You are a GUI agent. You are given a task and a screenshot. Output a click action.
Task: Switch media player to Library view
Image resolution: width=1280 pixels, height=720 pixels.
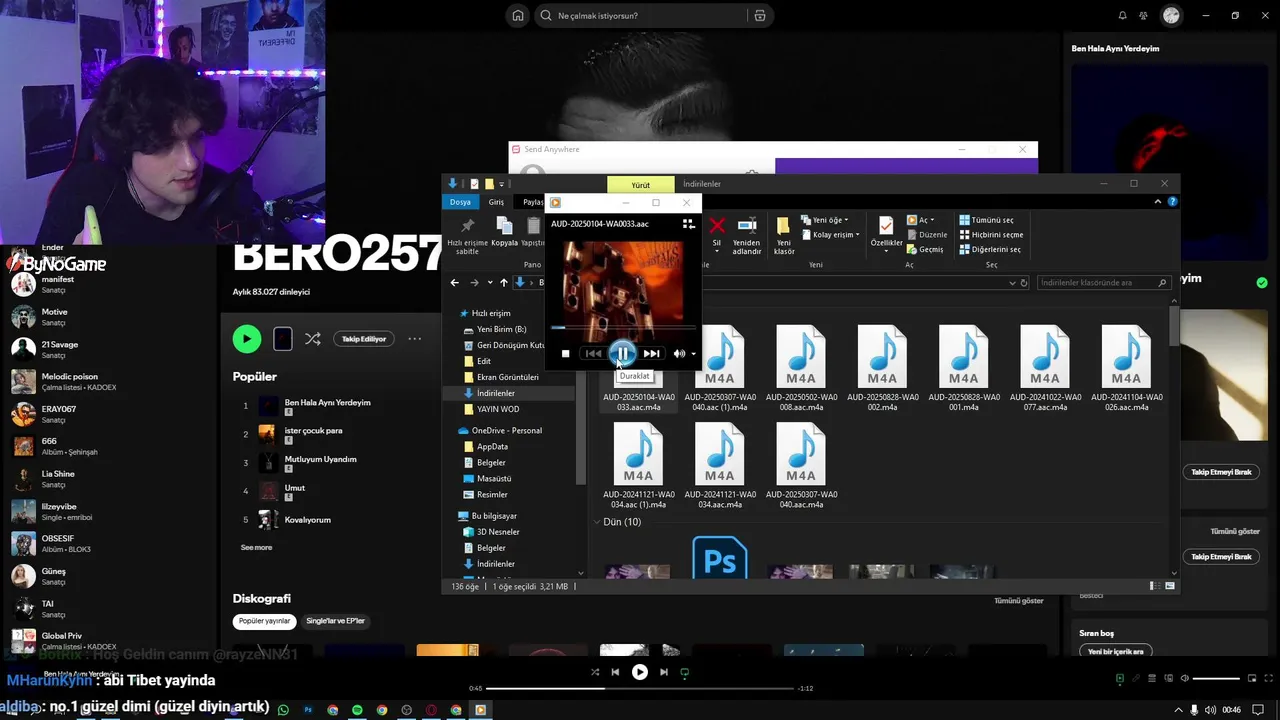(688, 224)
